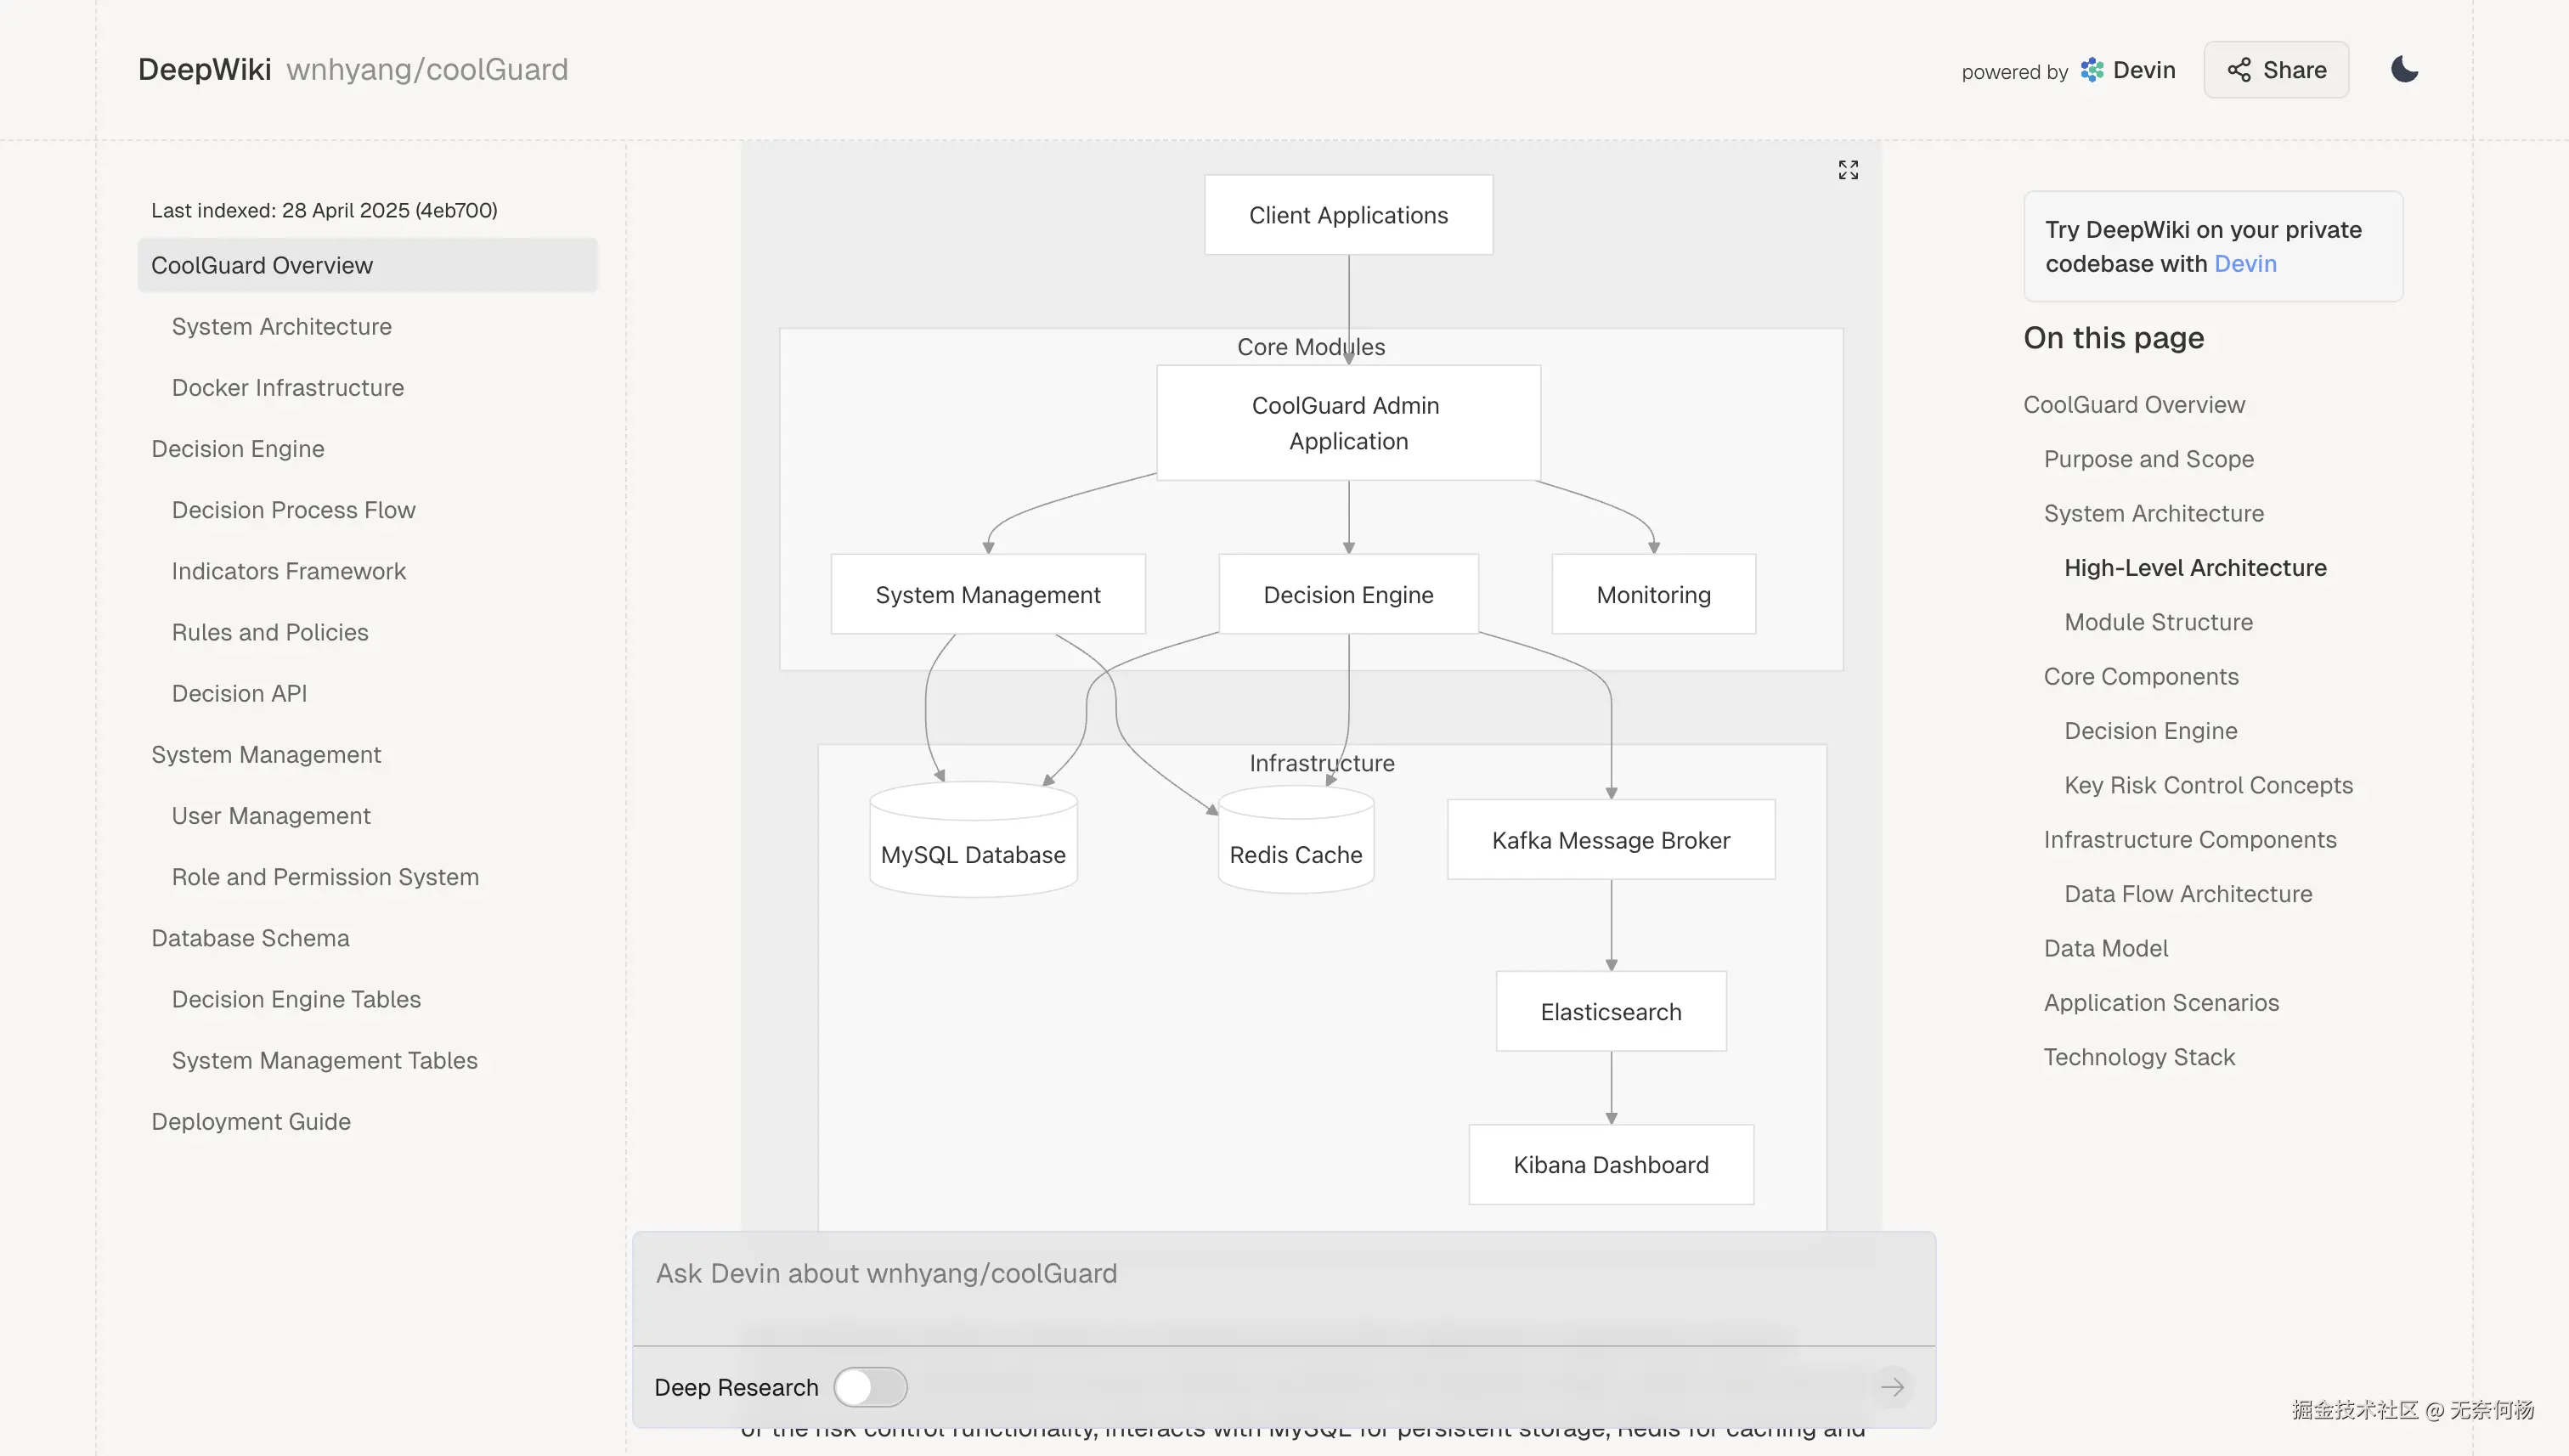Enable the Deep Research toggle

(870, 1387)
